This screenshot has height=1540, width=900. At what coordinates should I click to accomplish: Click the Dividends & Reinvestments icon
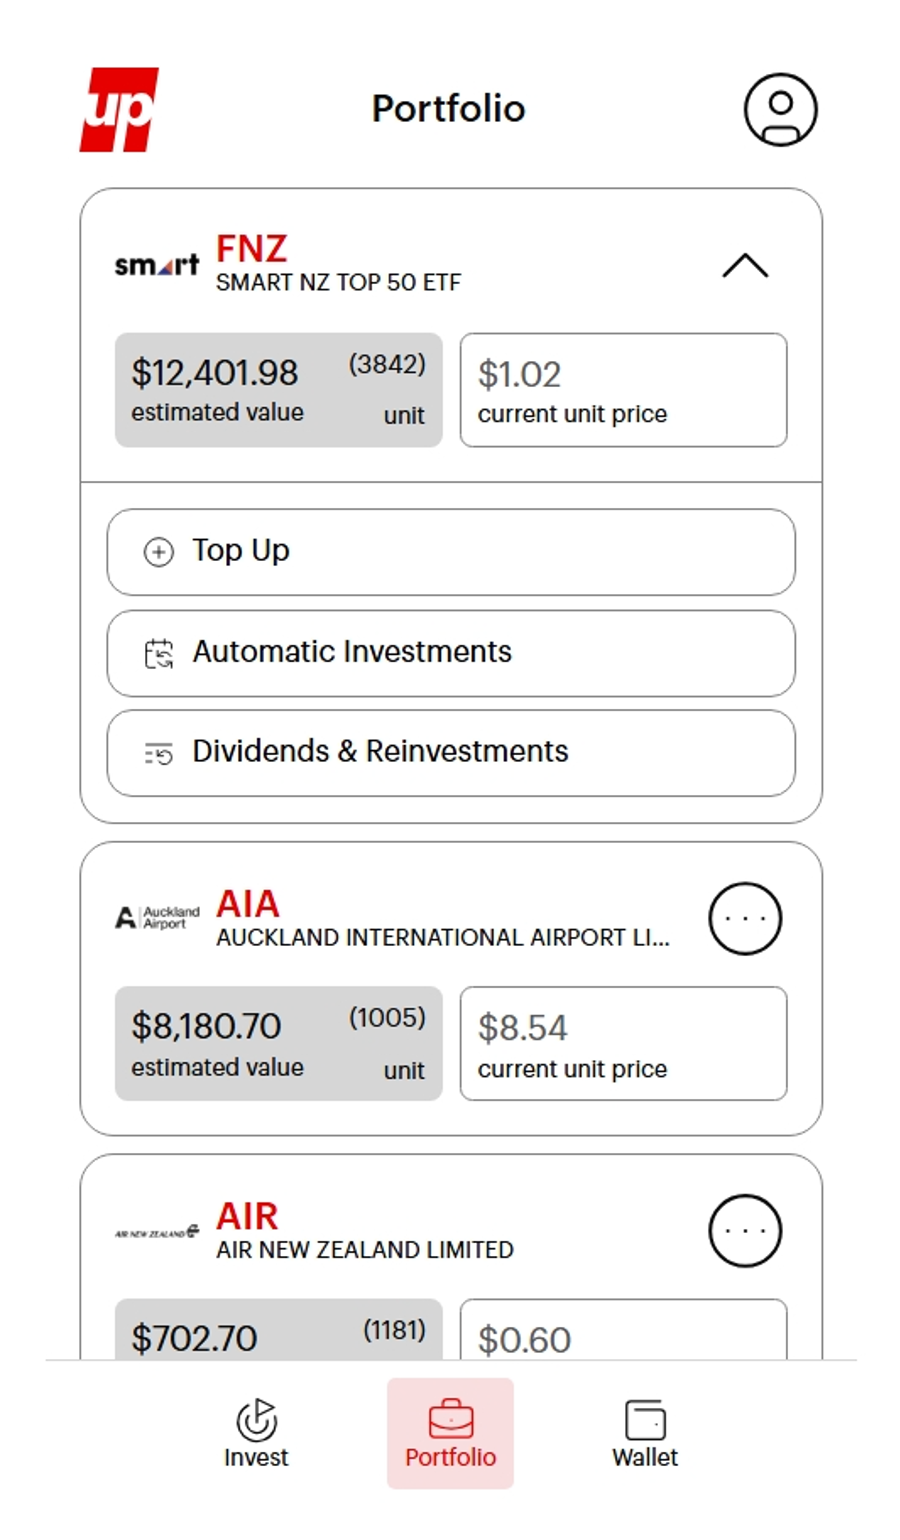[x=158, y=753]
